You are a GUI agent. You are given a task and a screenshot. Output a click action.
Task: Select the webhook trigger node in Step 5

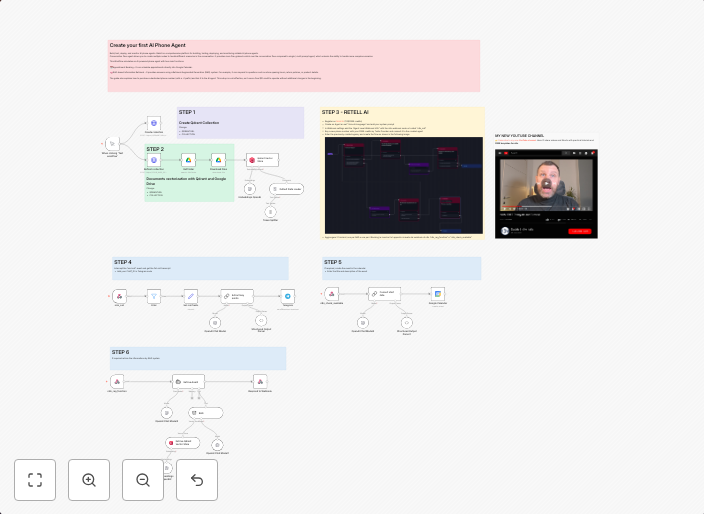click(332, 294)
